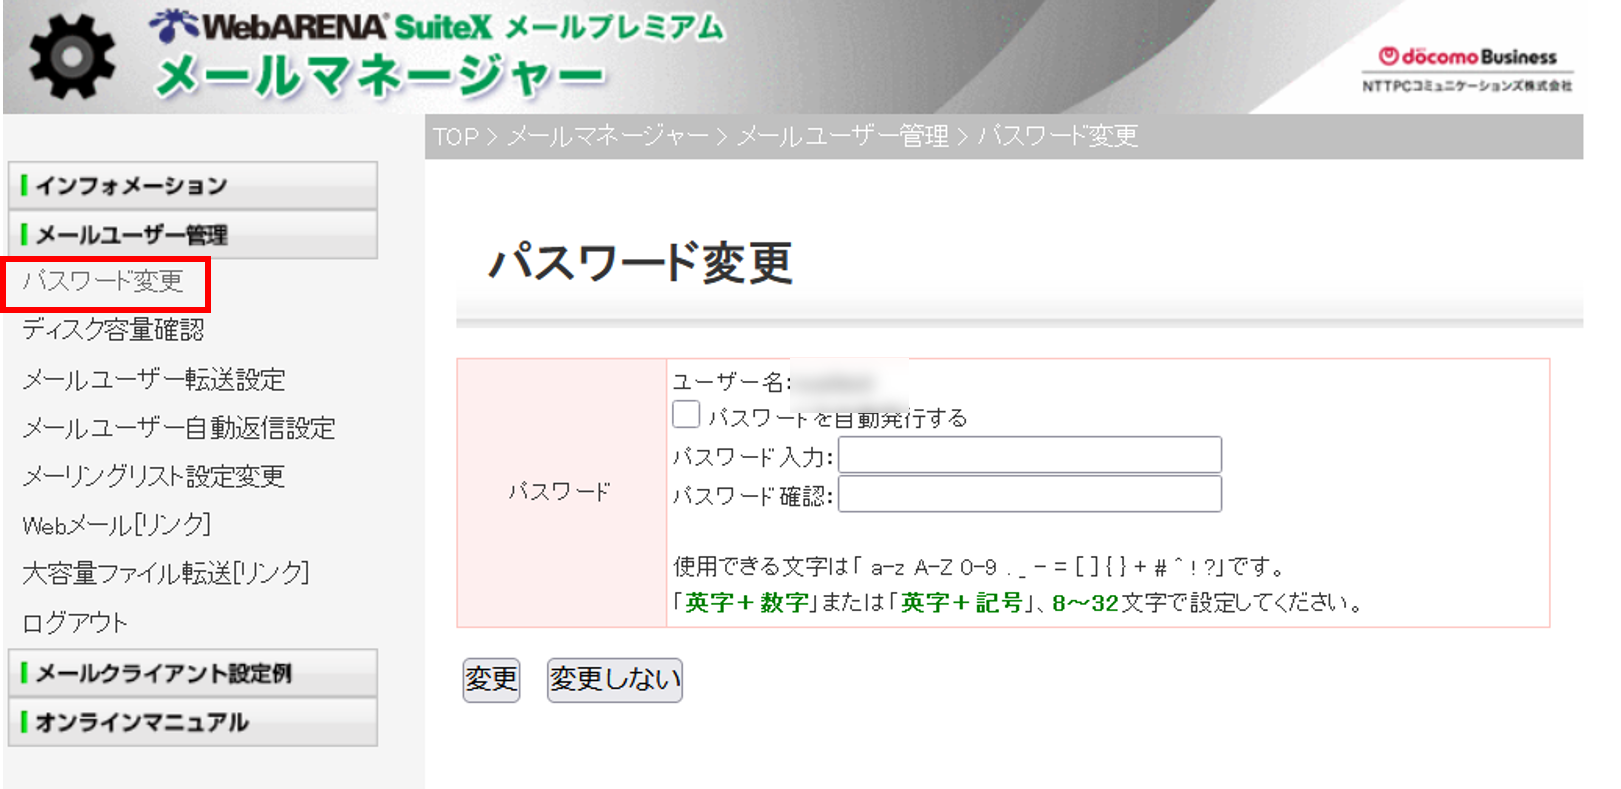
Task: Click the パスワード row header cell
Action: click(x=562, y=493)
